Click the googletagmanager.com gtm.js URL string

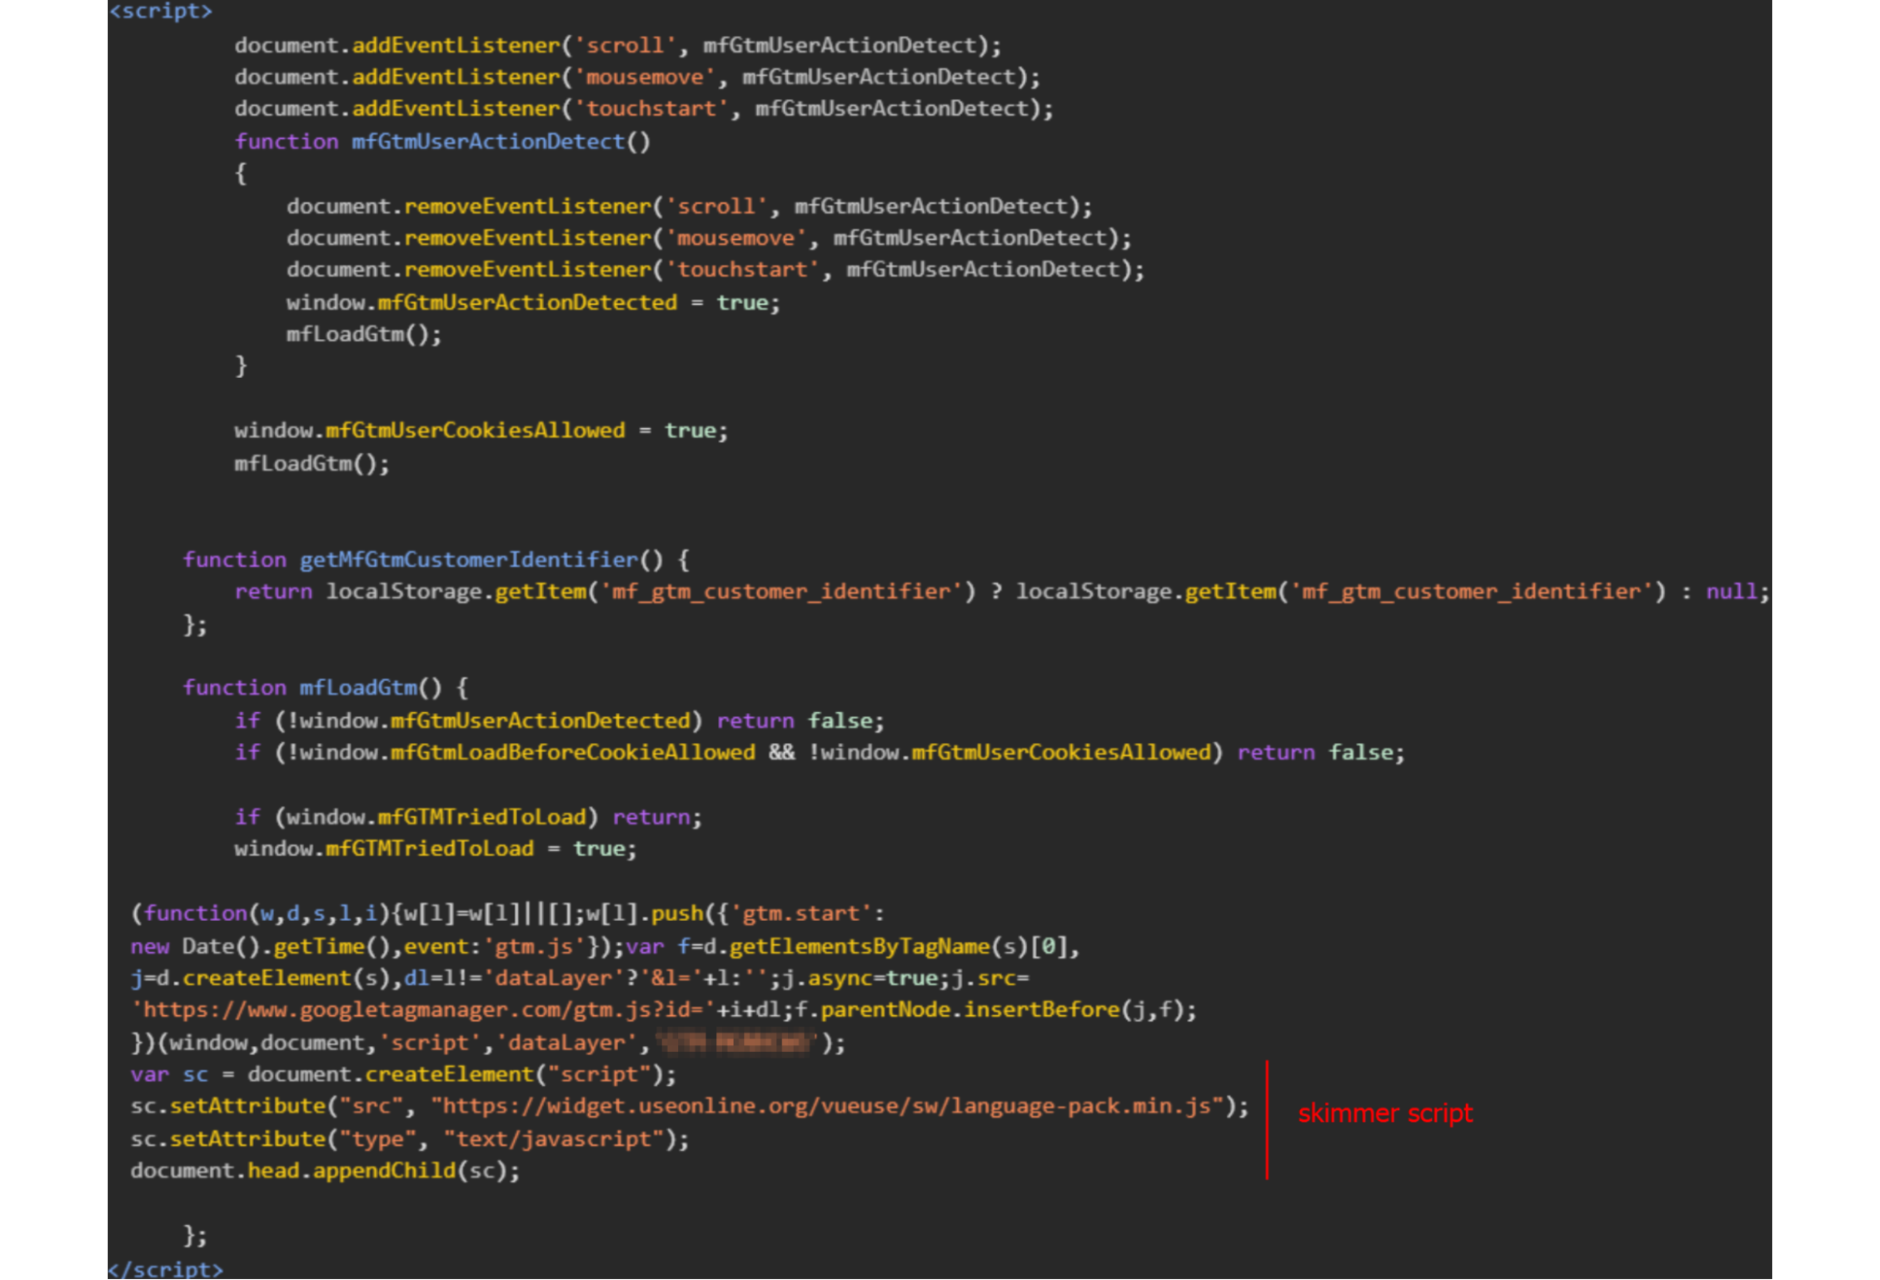tap(423, 1010)
